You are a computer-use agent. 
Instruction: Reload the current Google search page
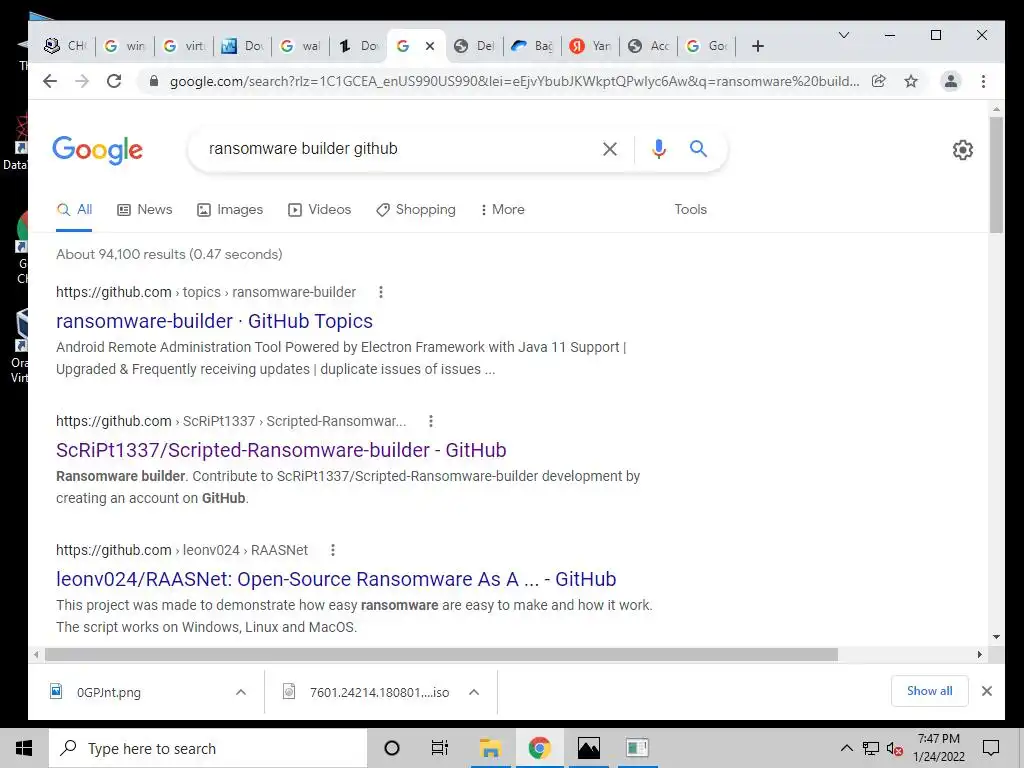pyautogui.click(x=114, y=81)
